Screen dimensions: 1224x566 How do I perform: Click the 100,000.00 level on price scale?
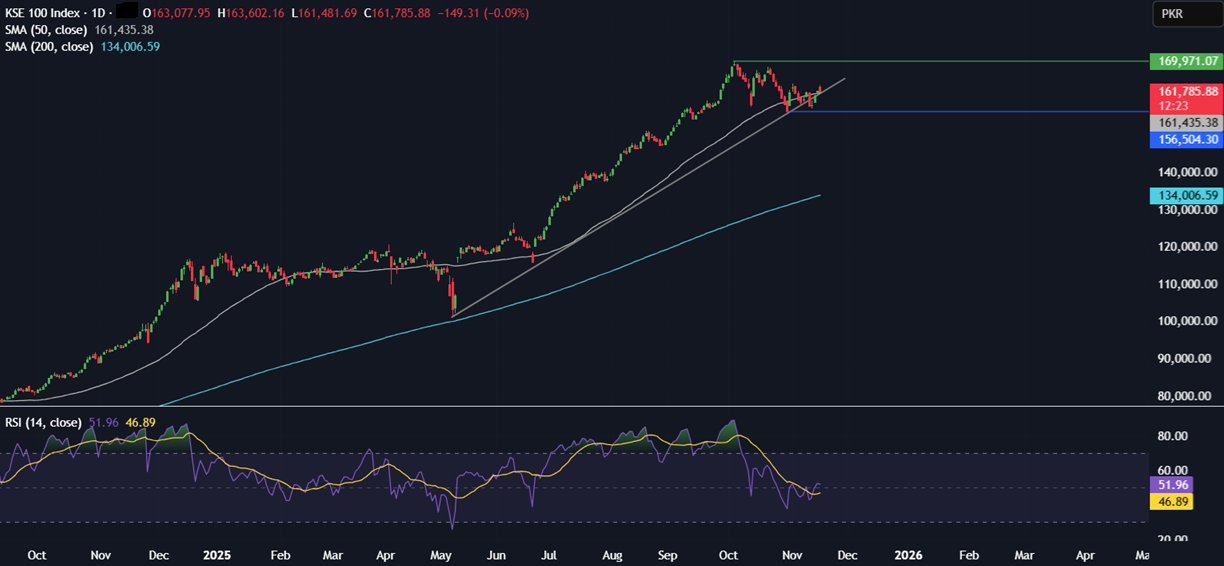pos(1187,321)
